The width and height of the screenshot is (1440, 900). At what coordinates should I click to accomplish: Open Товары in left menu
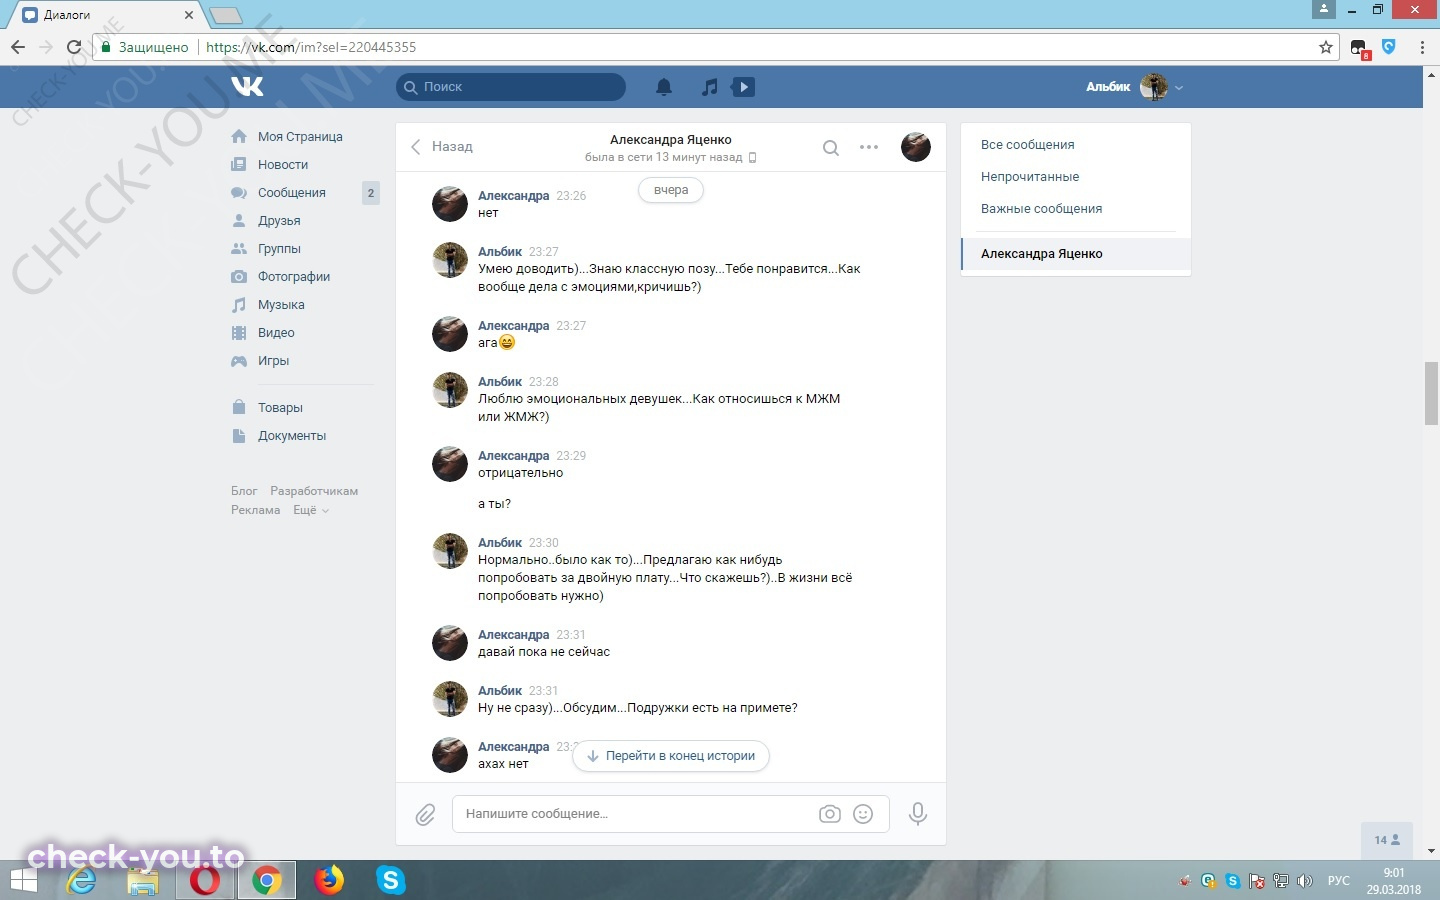[280, 408]
